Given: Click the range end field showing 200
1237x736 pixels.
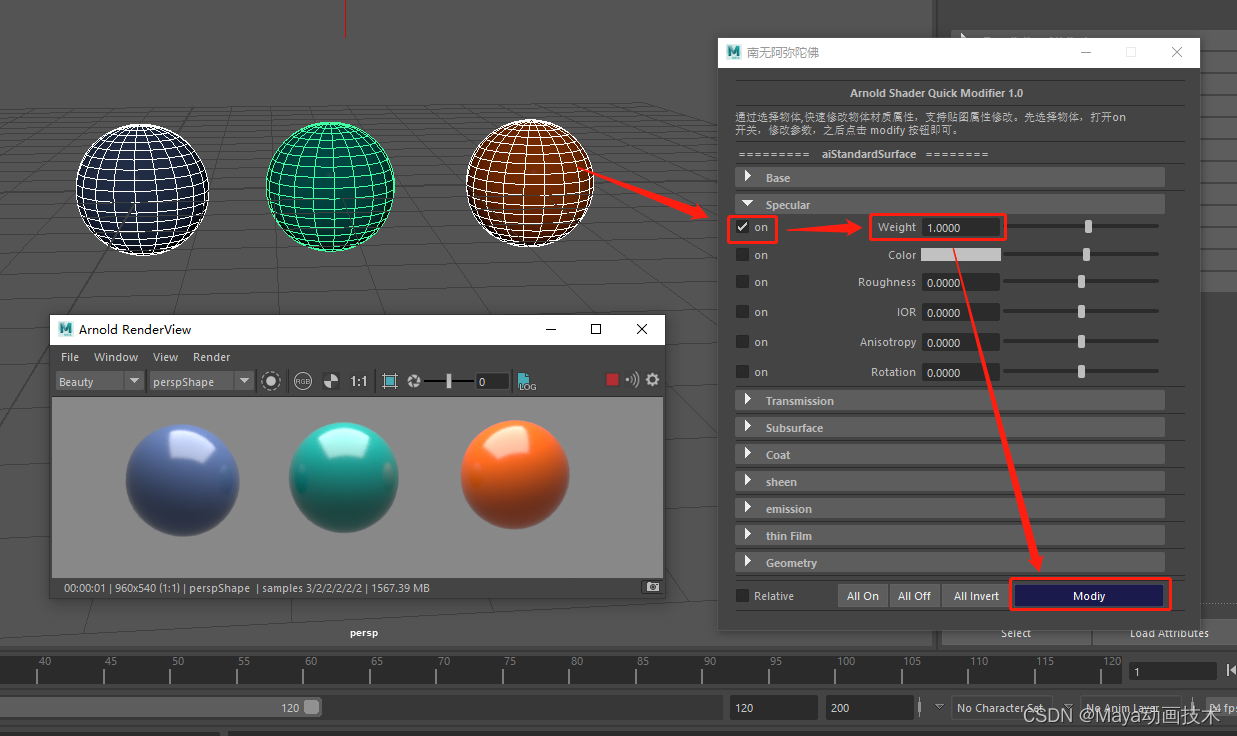Looking at the screenshot, I should [x=870, y=708].
